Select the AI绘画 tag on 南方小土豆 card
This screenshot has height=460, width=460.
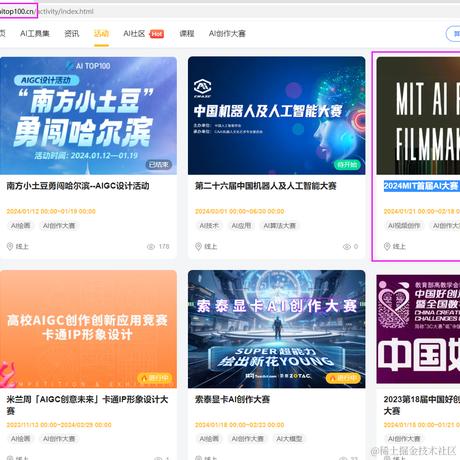click(21, 226)
